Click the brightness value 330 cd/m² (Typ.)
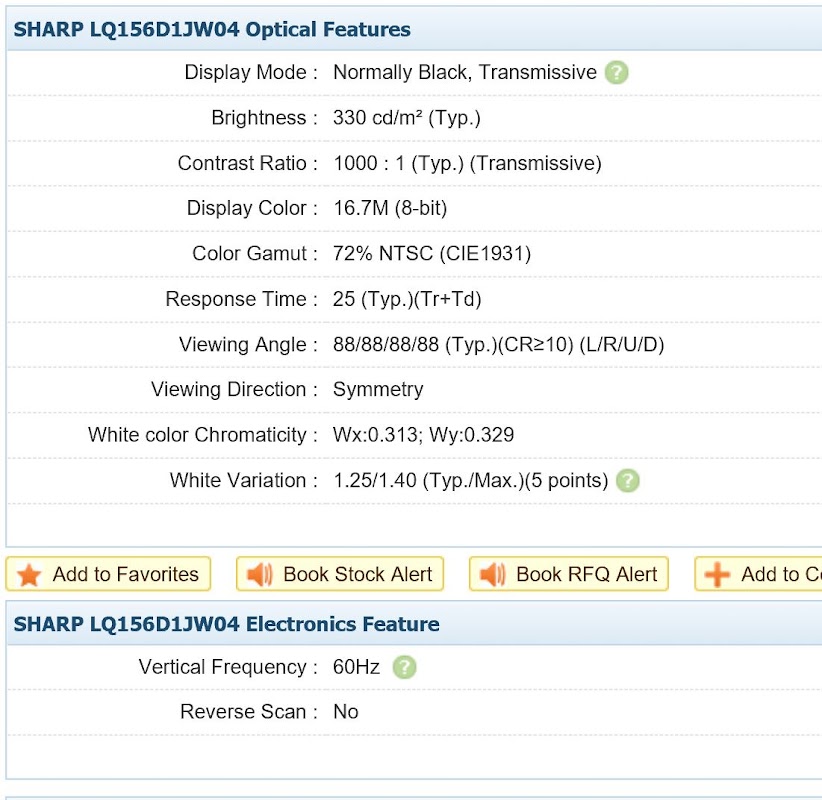822x800 pixels. coord(406,118)
